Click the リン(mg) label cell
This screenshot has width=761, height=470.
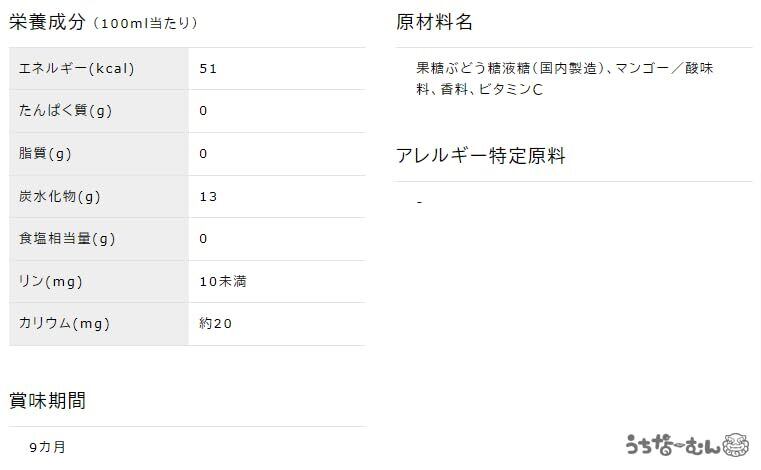(51, 281)
